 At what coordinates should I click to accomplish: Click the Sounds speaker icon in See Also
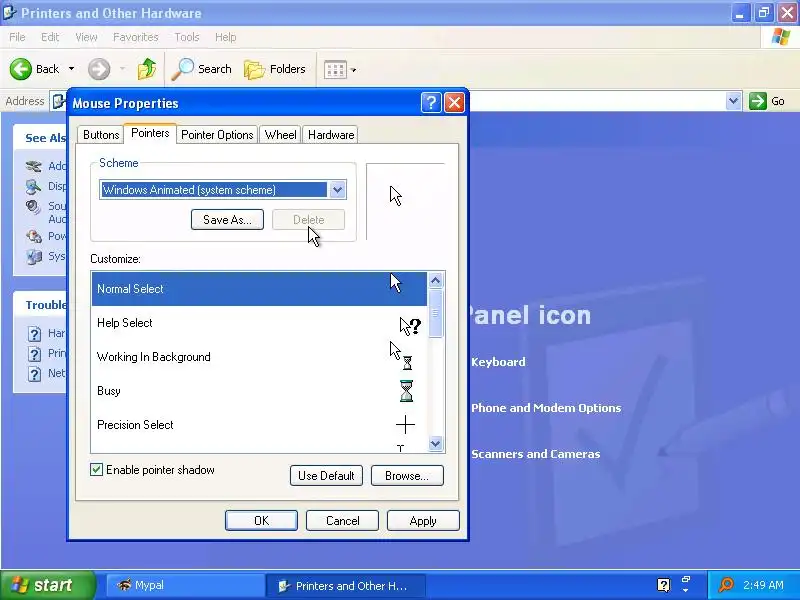tap(34, 207)
